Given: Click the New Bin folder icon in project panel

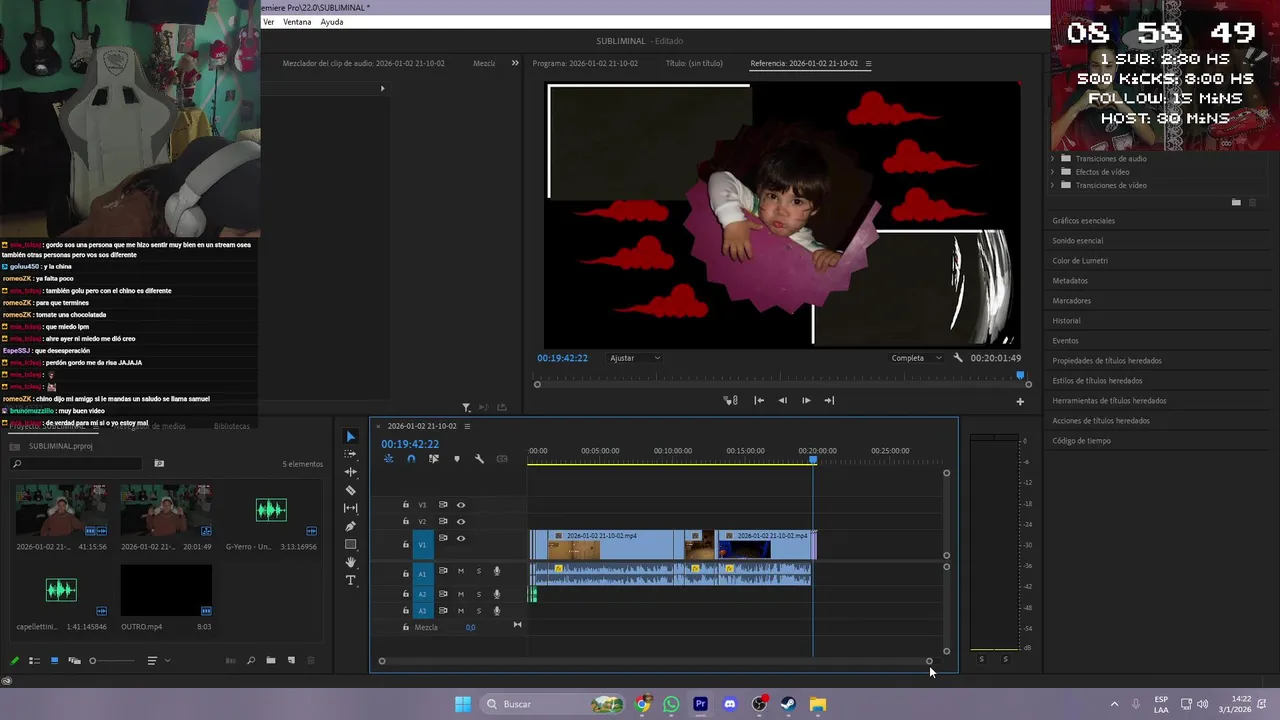Looking at the screenshot, I should point(271,660).
